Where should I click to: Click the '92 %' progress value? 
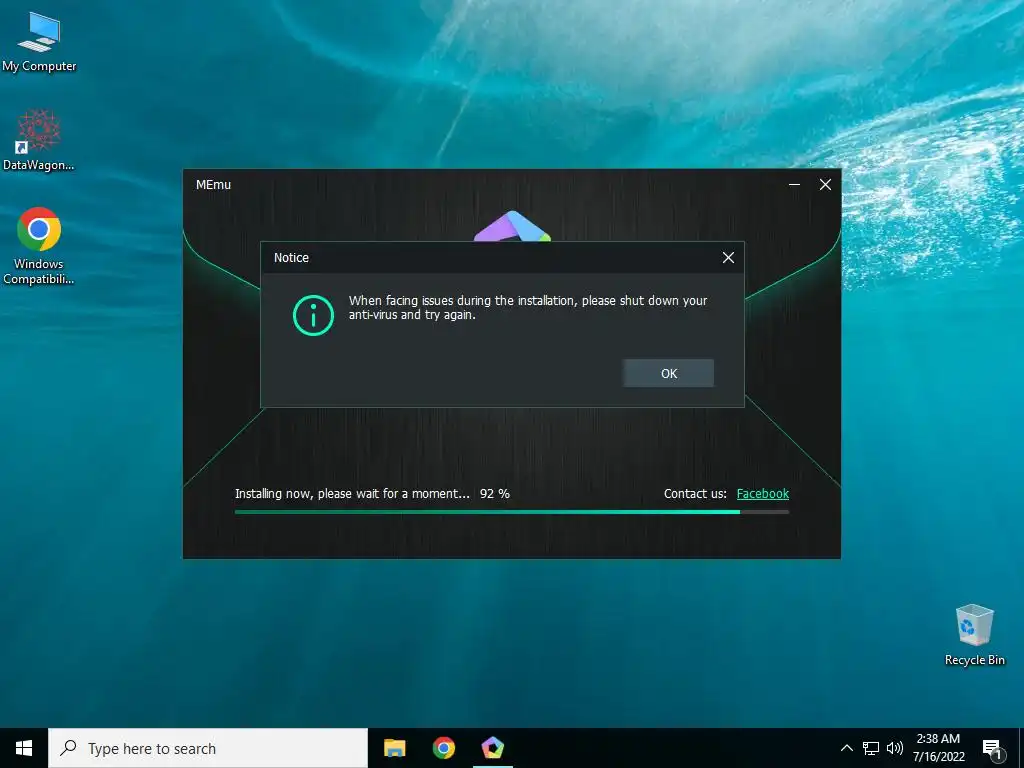coord(494,494)
